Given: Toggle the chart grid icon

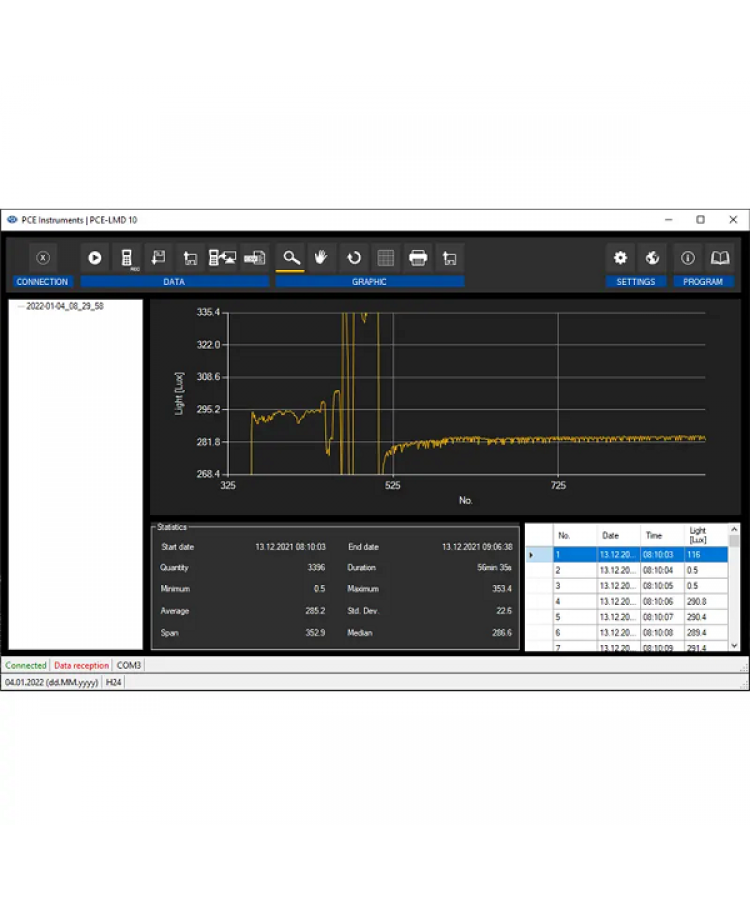Looking at the screenshot, I should pos(385,257).
